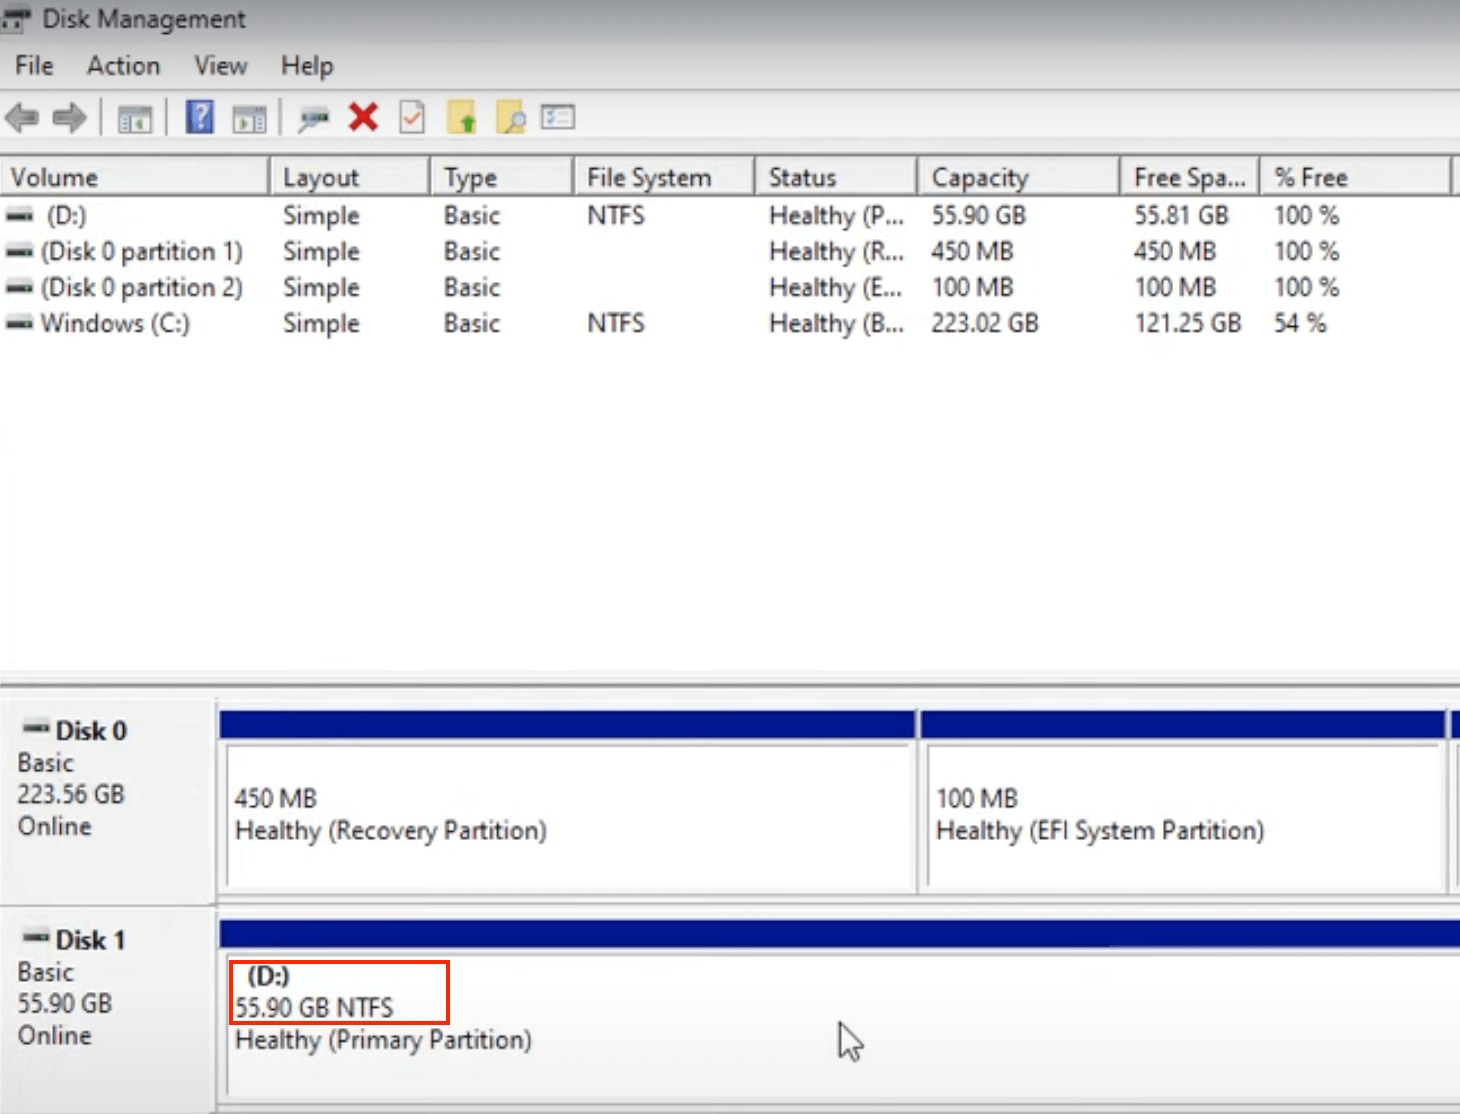The image size is (1460, 1114).
Task: Click the 55.90 GB capacity cell
Action: (x=979, y=215)
